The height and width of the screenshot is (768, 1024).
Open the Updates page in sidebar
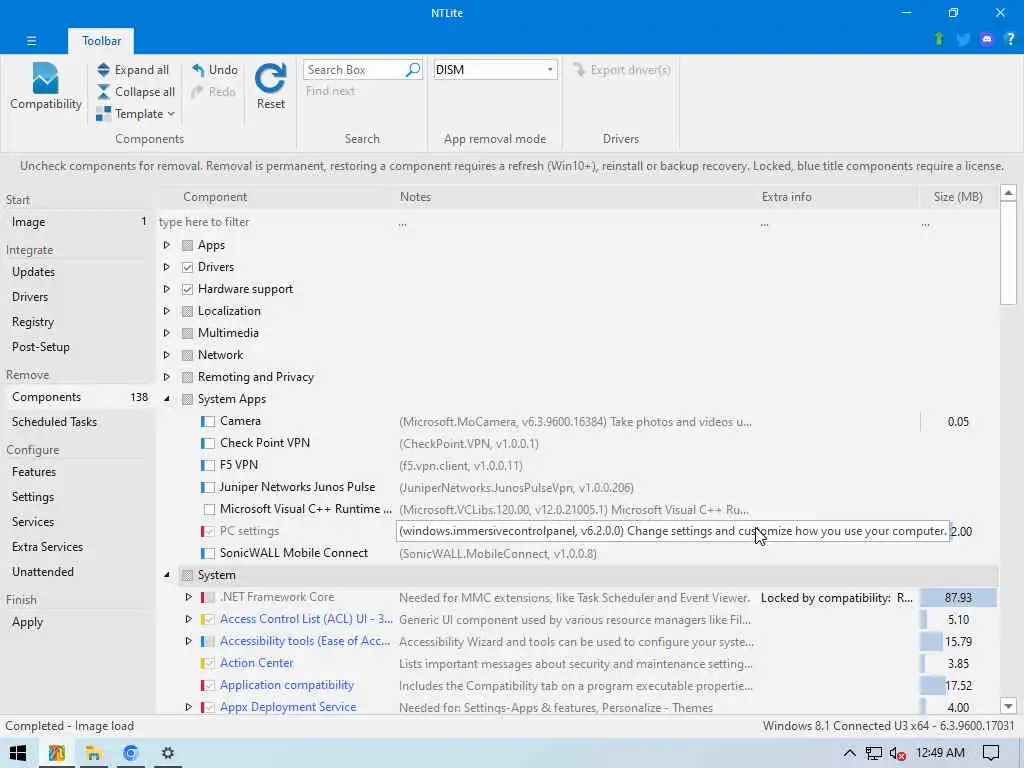(33, 272)
